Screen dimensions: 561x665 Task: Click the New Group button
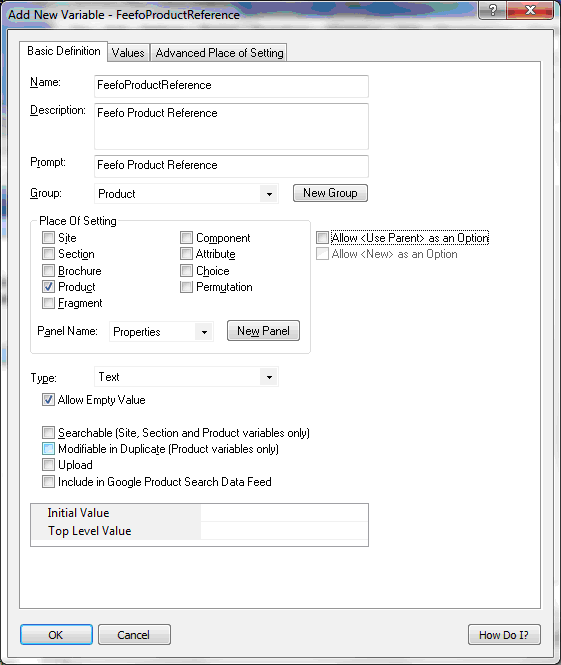tap(330, 193)
